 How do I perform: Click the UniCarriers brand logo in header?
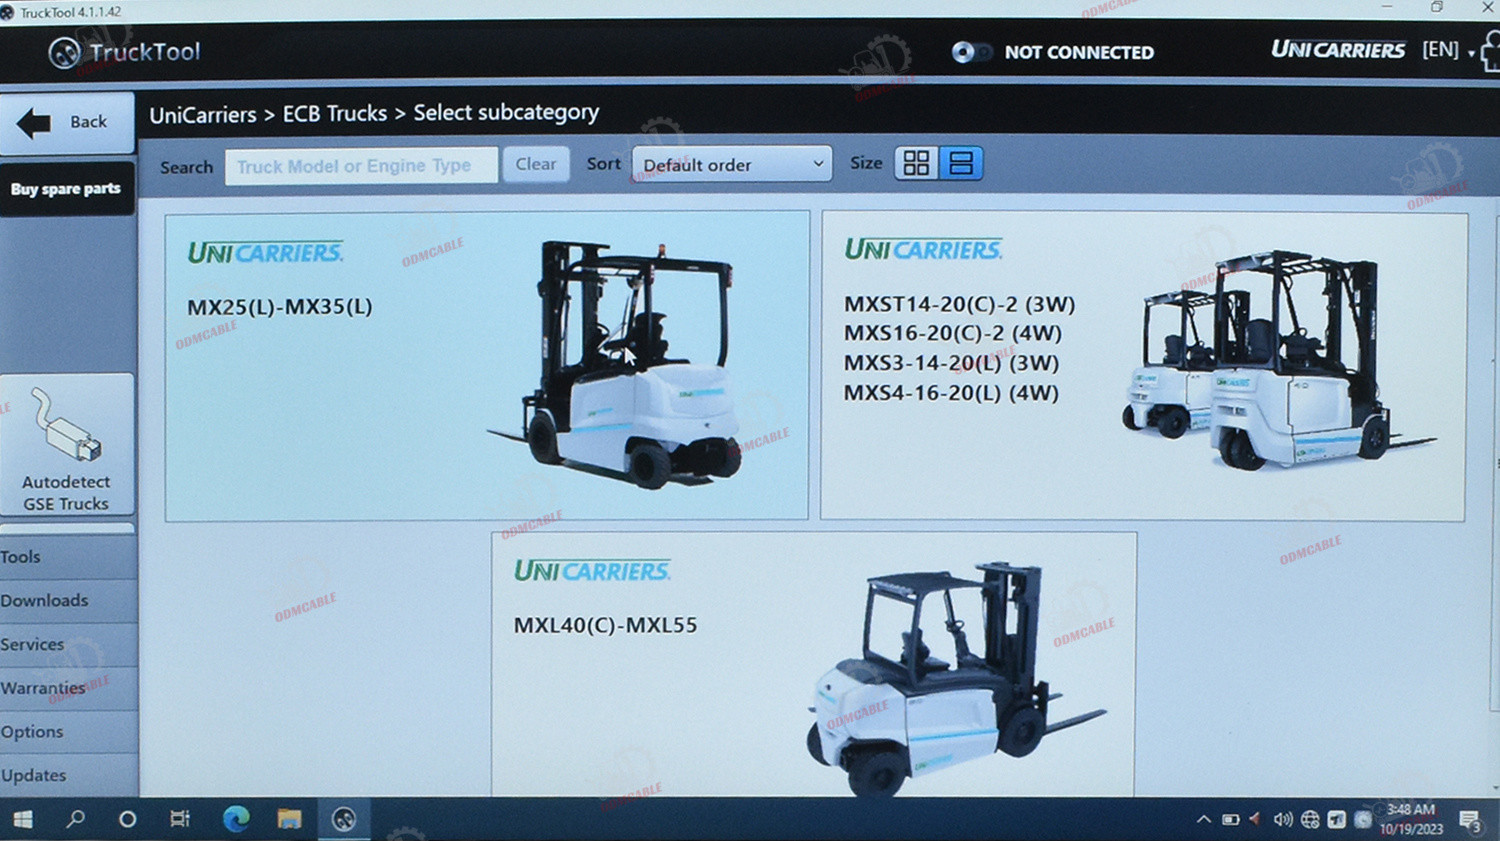[x=1338, y=50]
